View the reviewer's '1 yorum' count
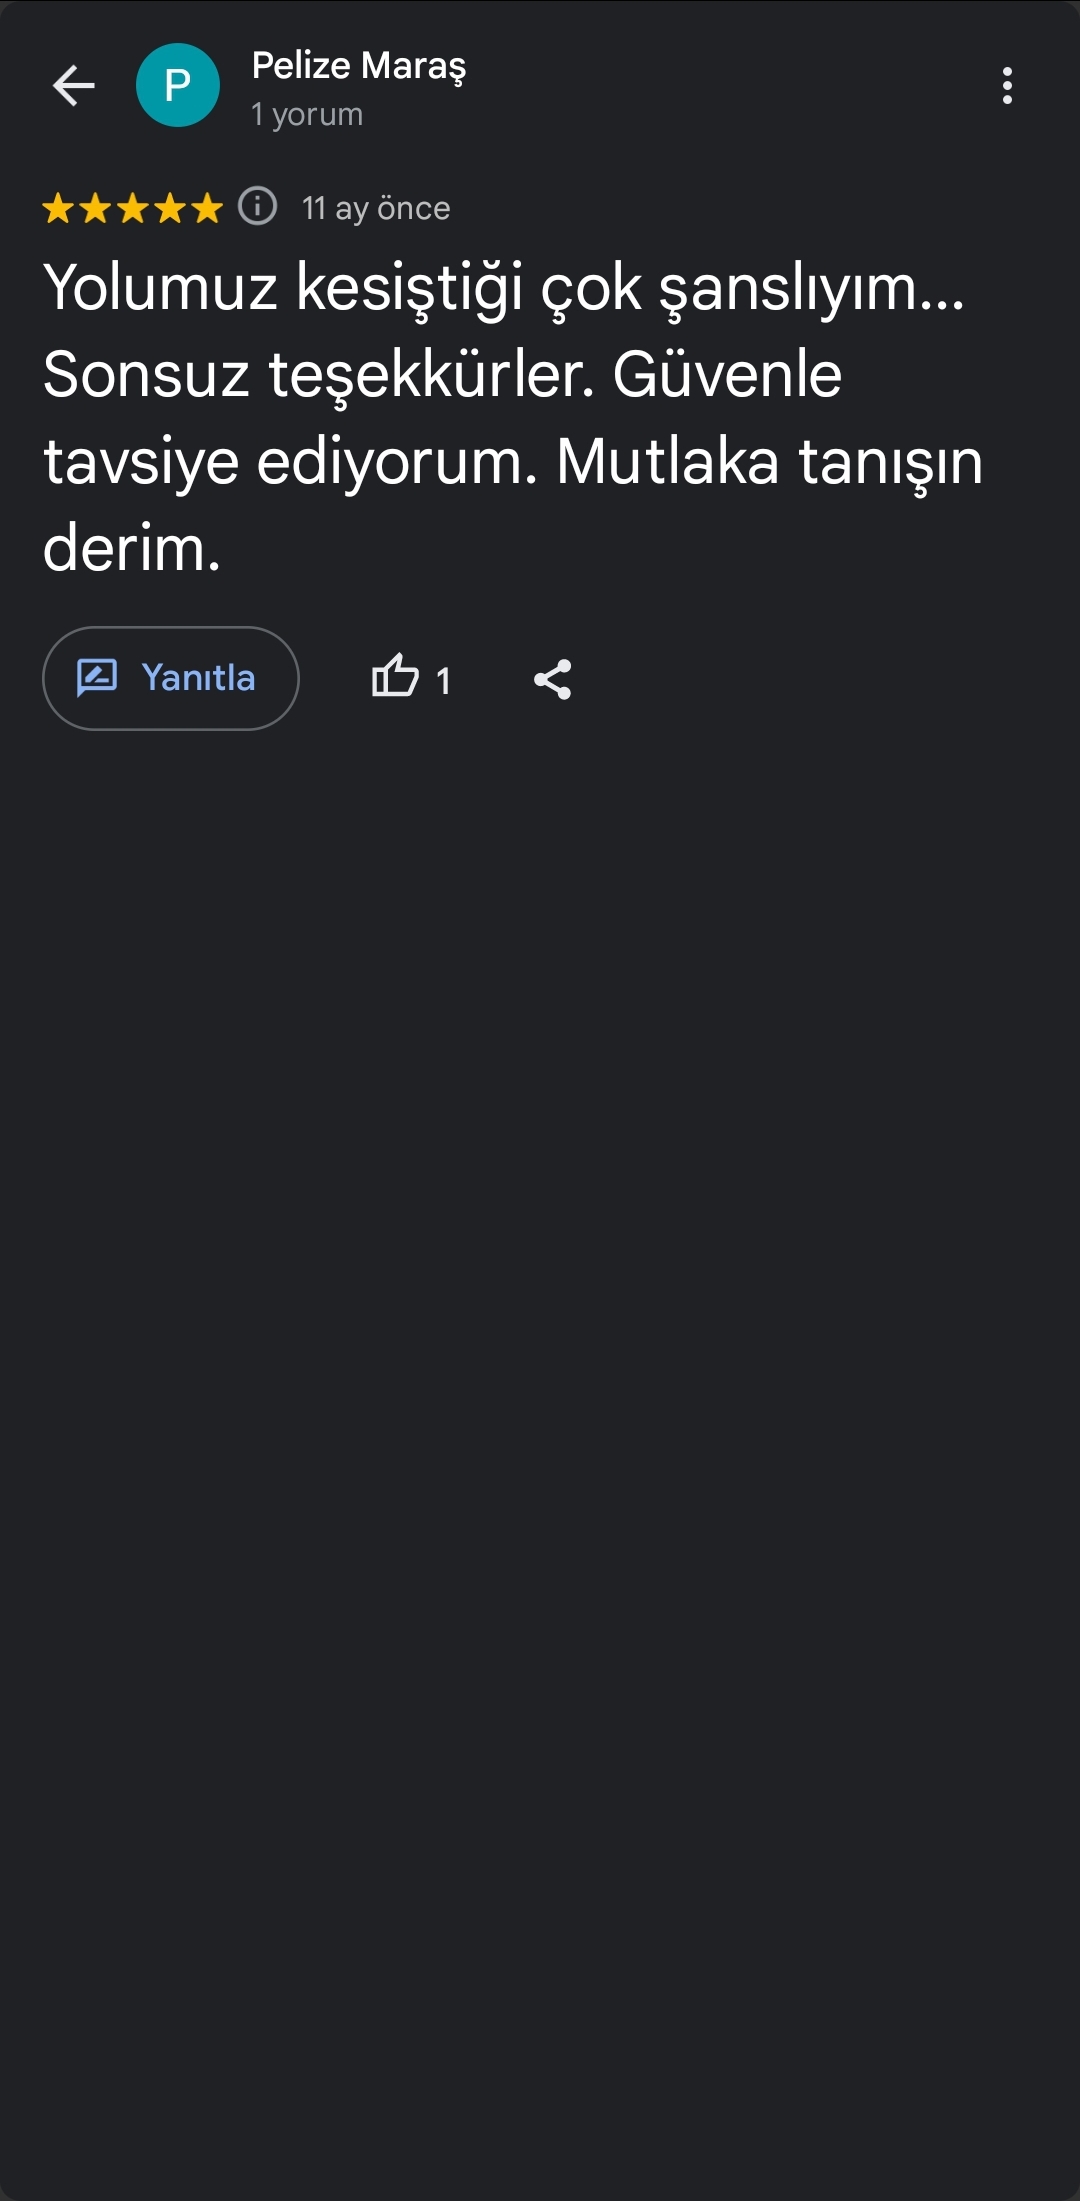The width and height of the screenshot is (1080, 2201). 307,115
